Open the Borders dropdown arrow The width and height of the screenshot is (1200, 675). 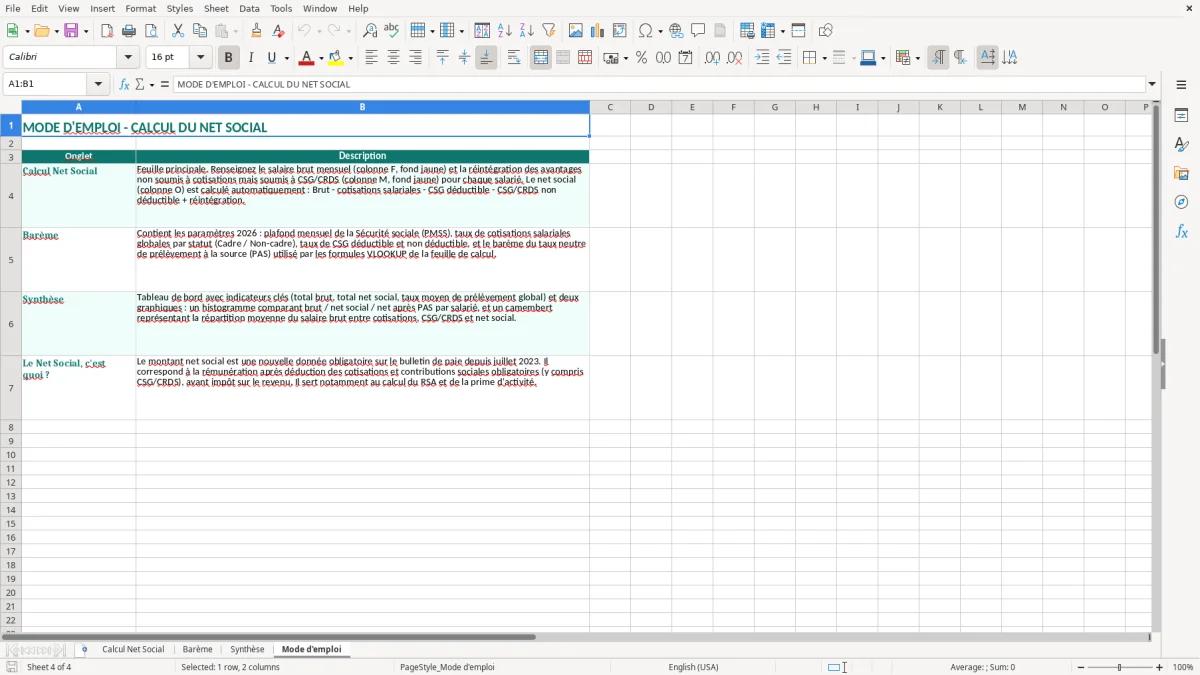point(824,58)
